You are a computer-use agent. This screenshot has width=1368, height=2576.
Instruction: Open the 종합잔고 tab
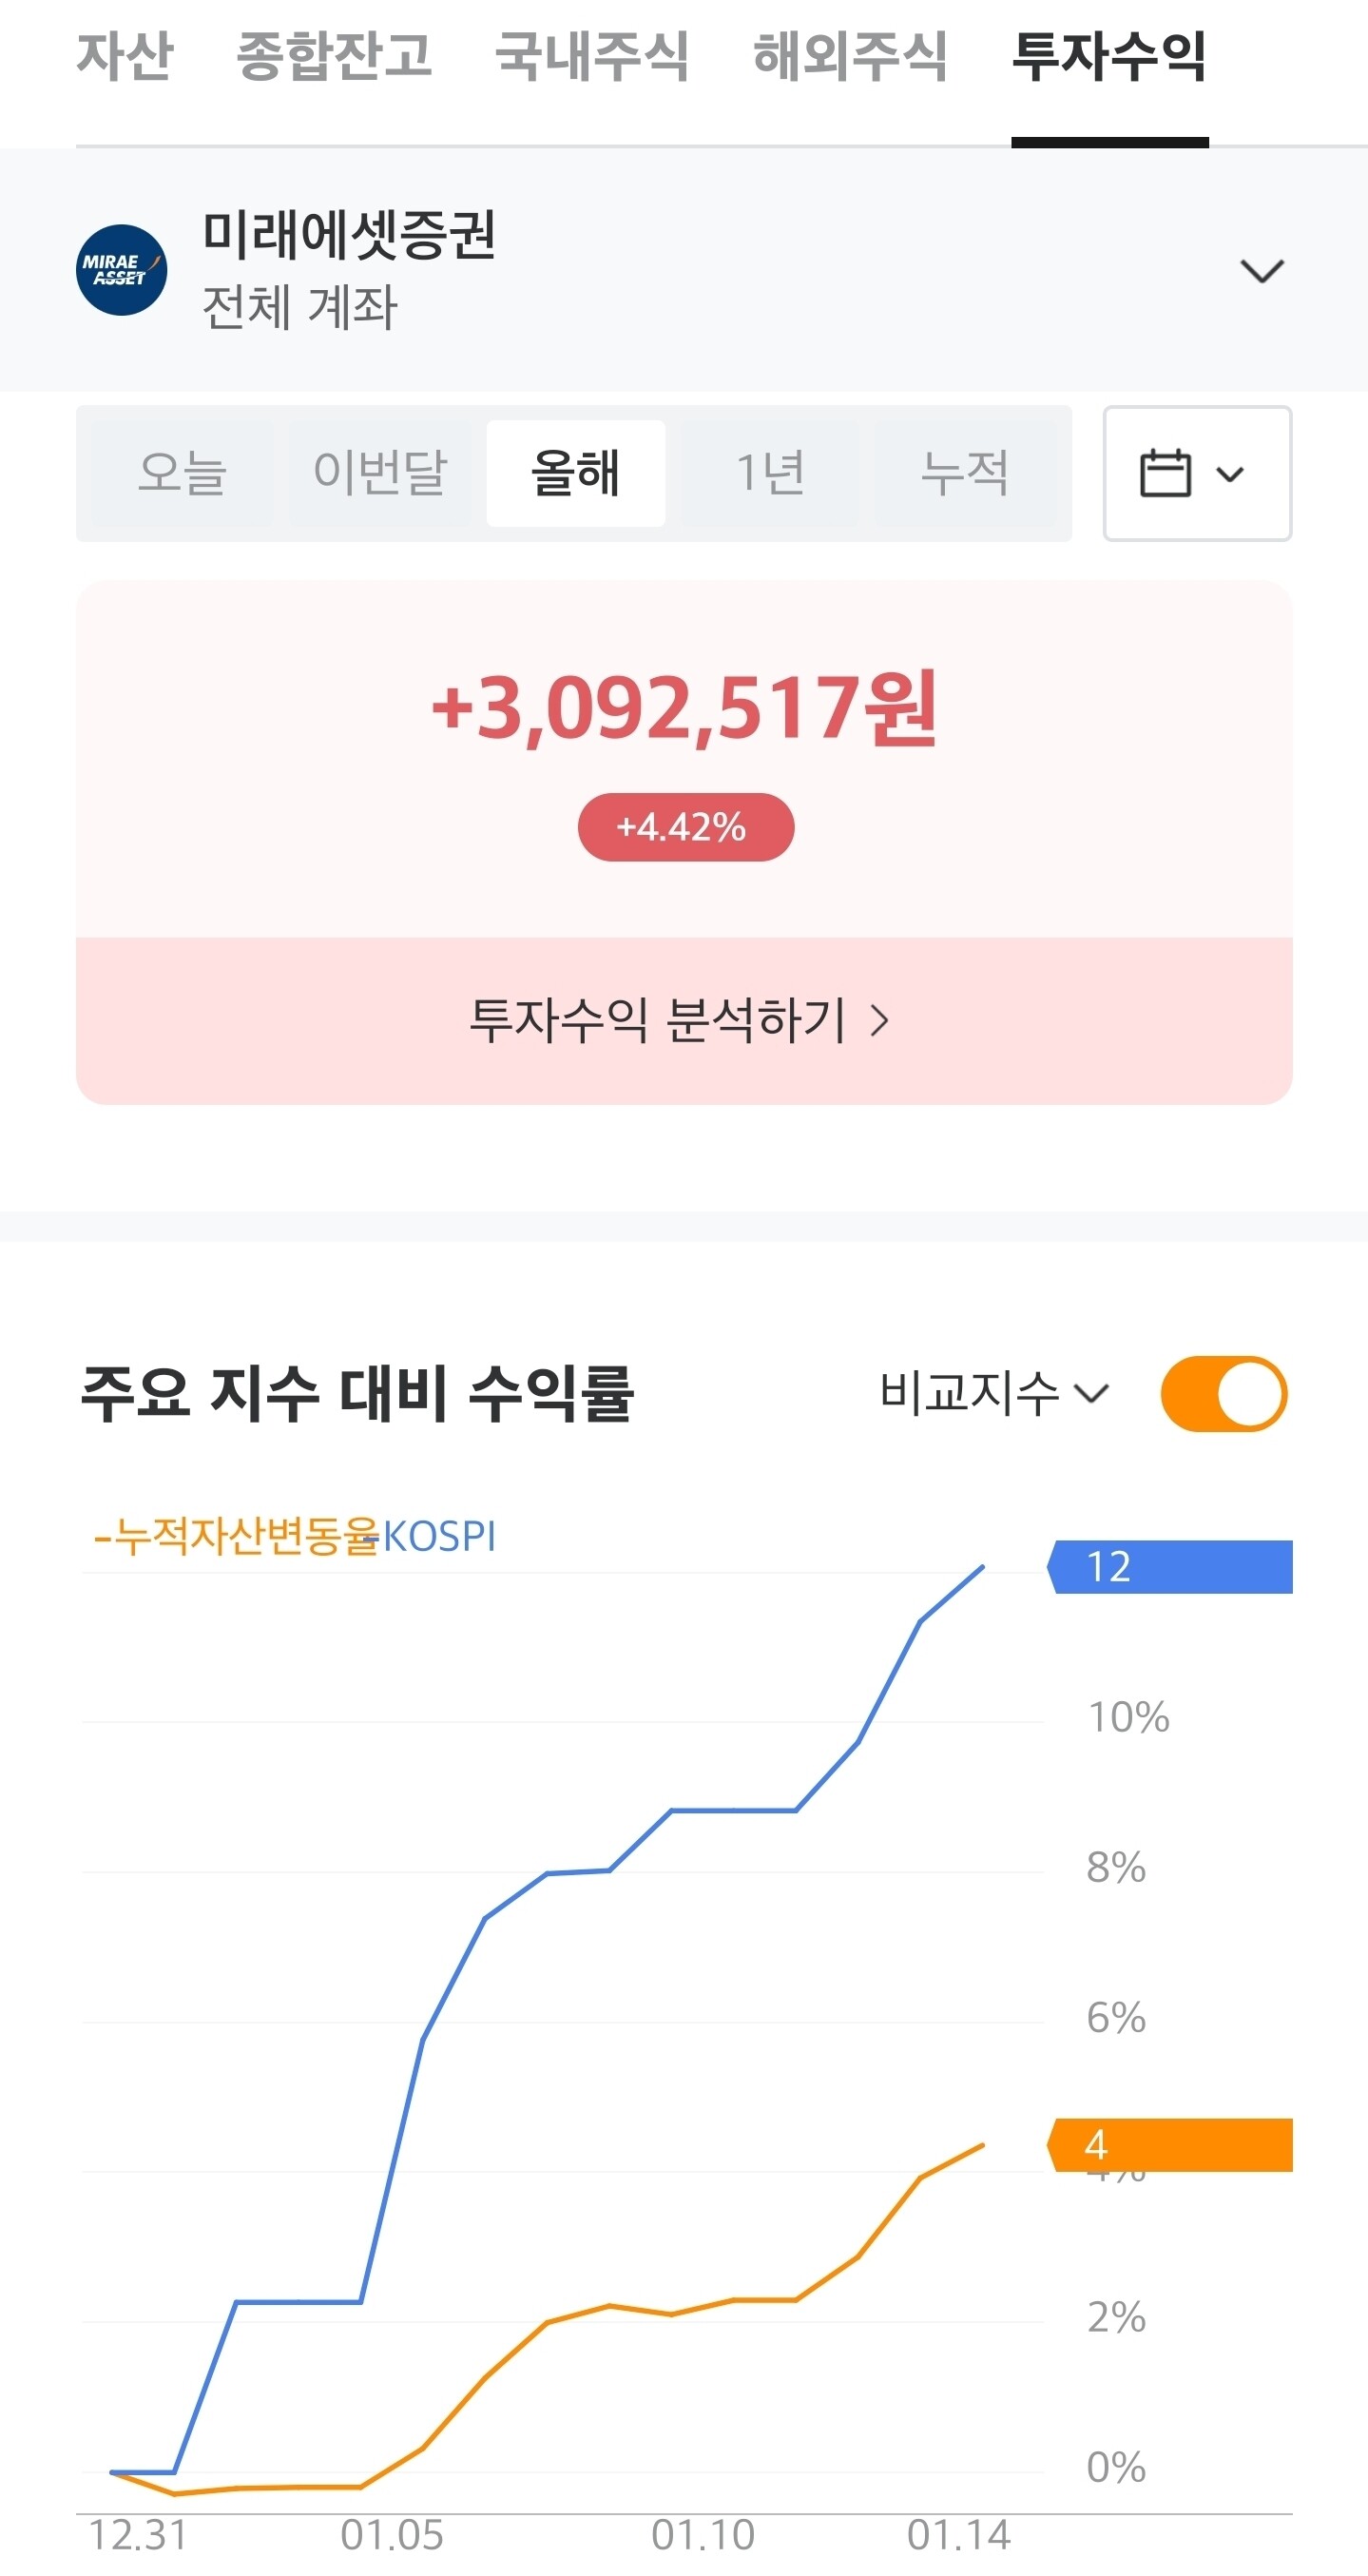[x=334, y=56]
